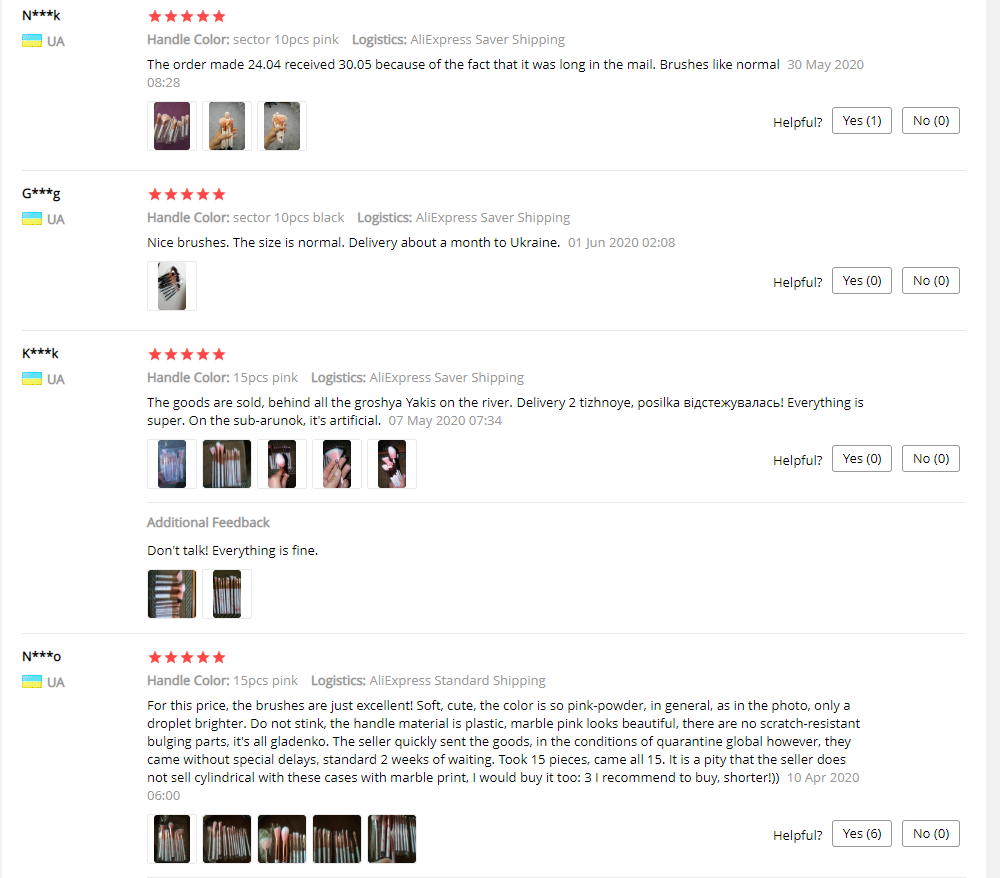Image resolution: width=1000 pixels, height=878 pixels.
Task: Open second photo in N***k's review
Action: coord(227,126)
